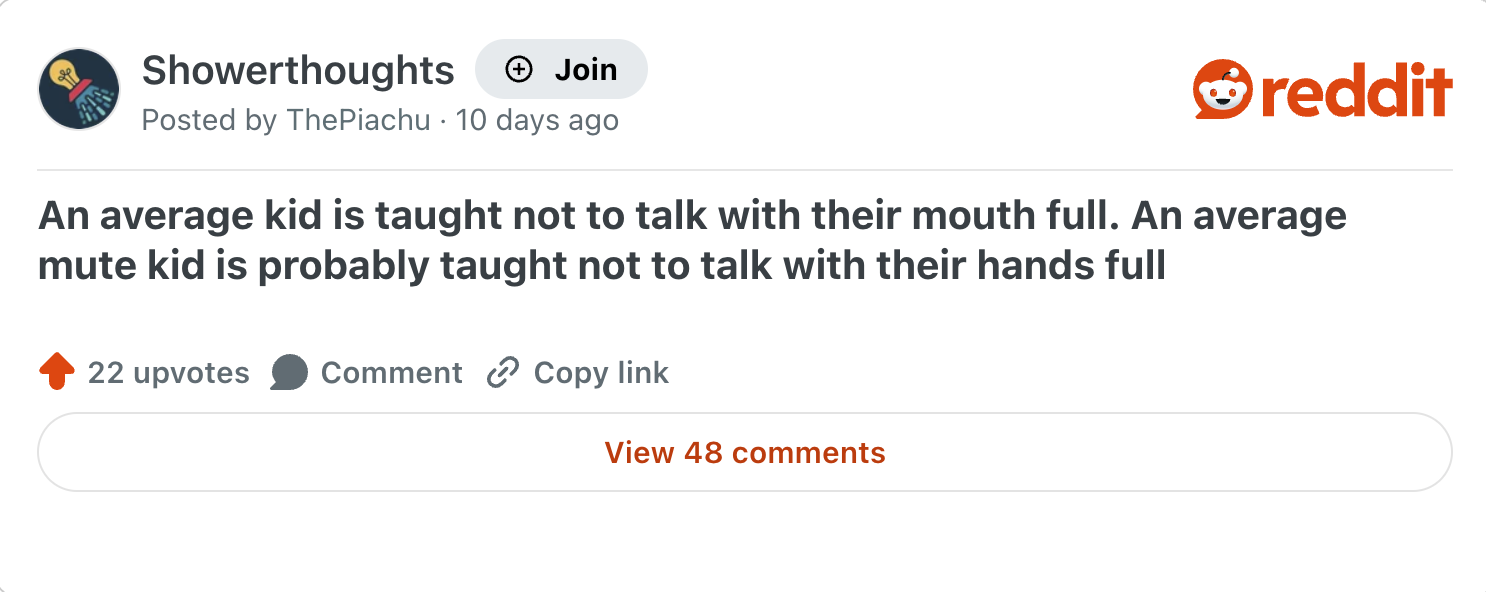Click the "22 upvotes" count
The width and height of the screenshot is (1486, 592).
coord(168,373)
